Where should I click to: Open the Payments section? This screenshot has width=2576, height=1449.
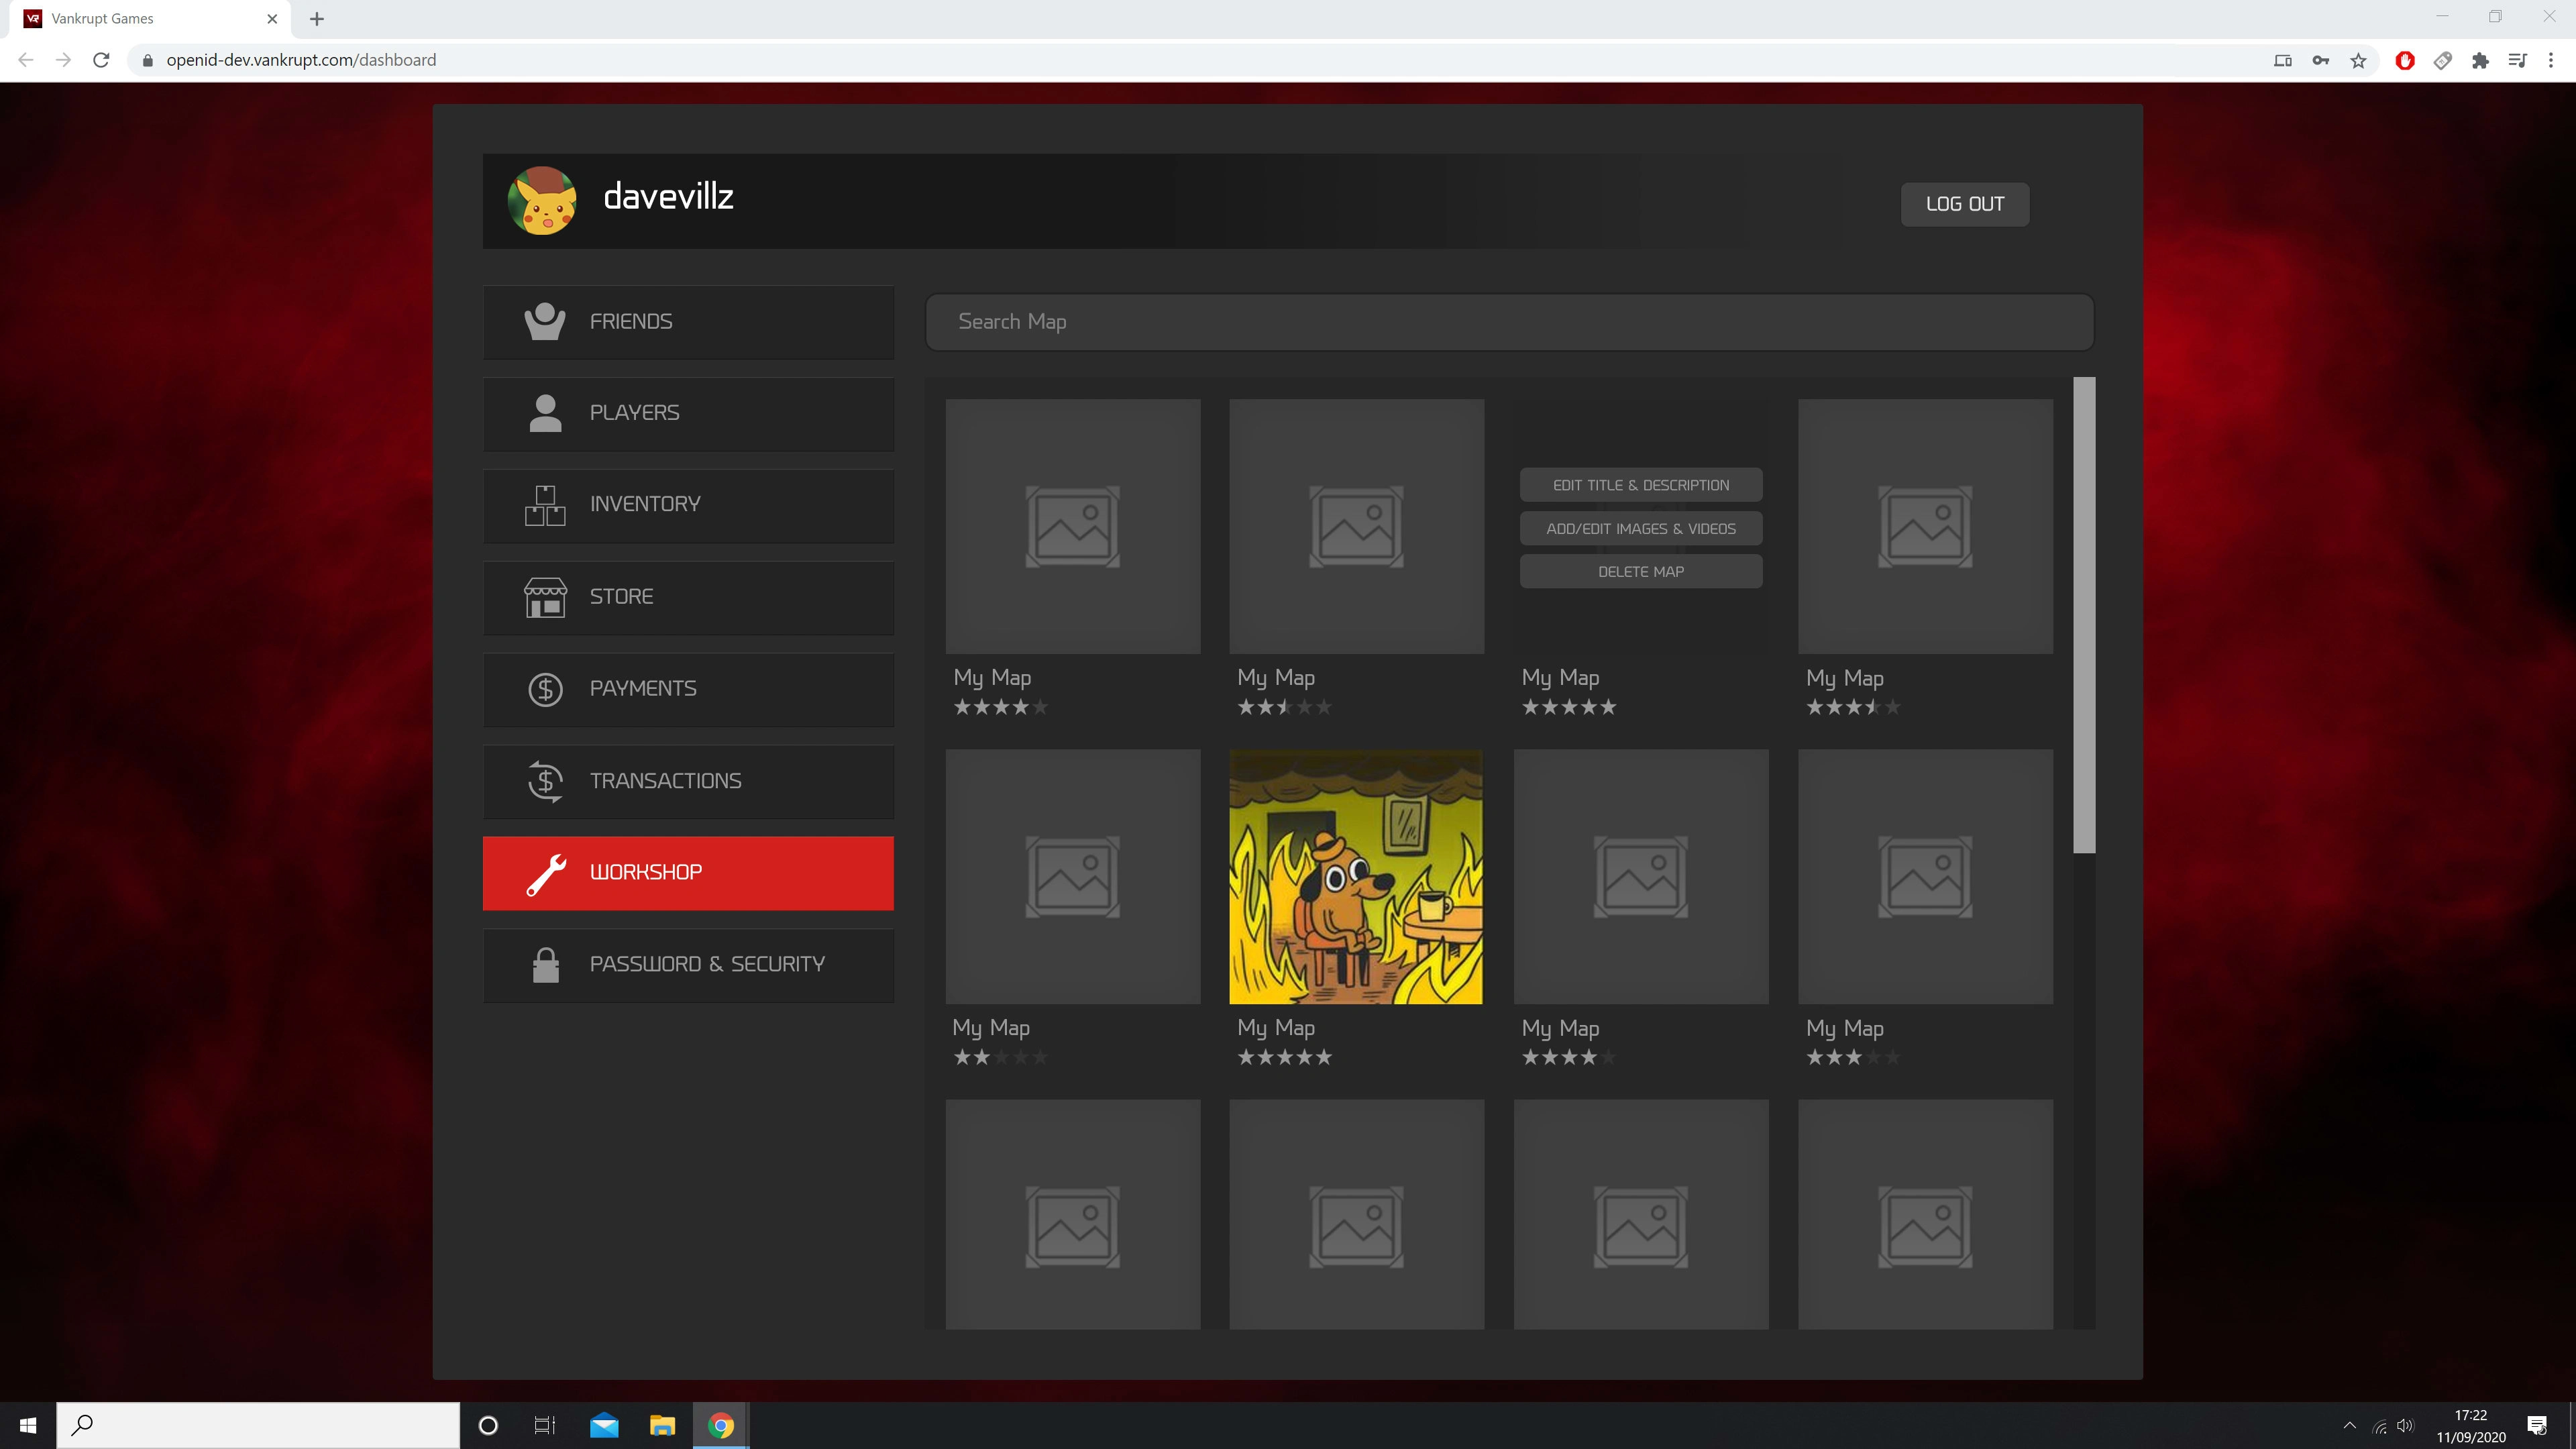688,689
